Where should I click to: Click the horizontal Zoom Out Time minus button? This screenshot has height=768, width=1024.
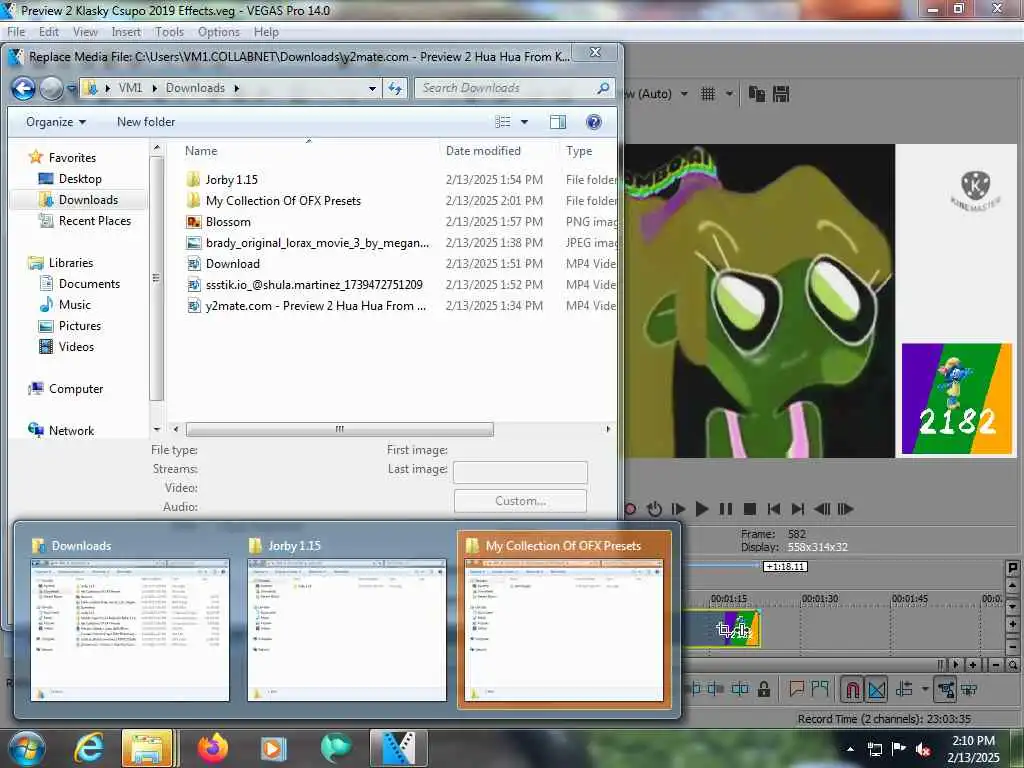pyautogui.click(x=996, y=665)
